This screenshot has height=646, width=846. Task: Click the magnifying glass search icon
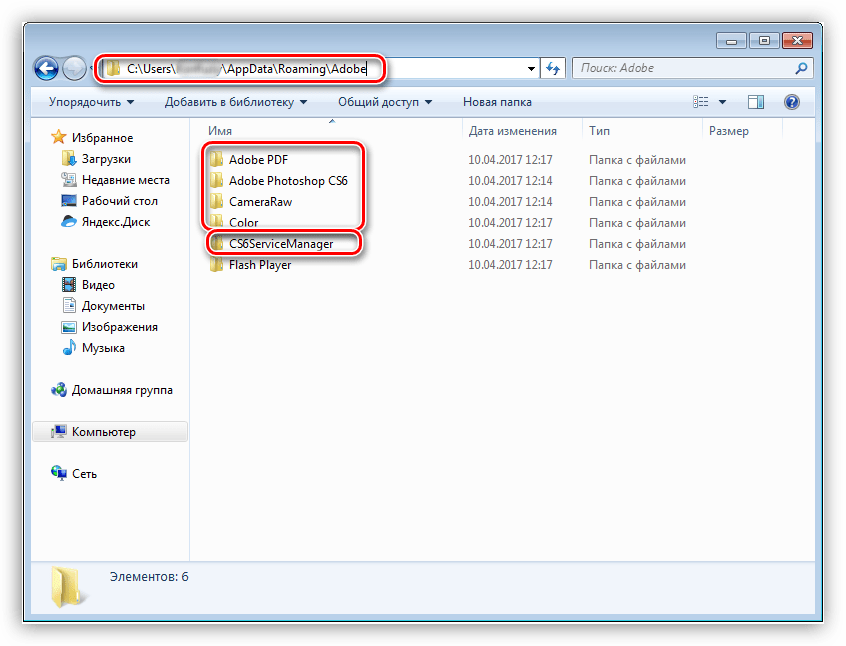point(801,68)
